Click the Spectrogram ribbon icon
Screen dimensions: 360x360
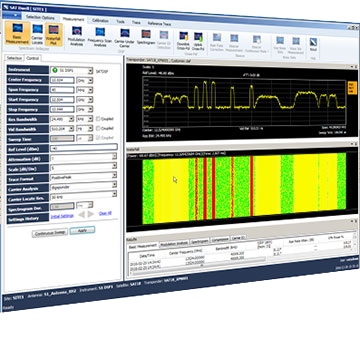(x=146, y=37)
